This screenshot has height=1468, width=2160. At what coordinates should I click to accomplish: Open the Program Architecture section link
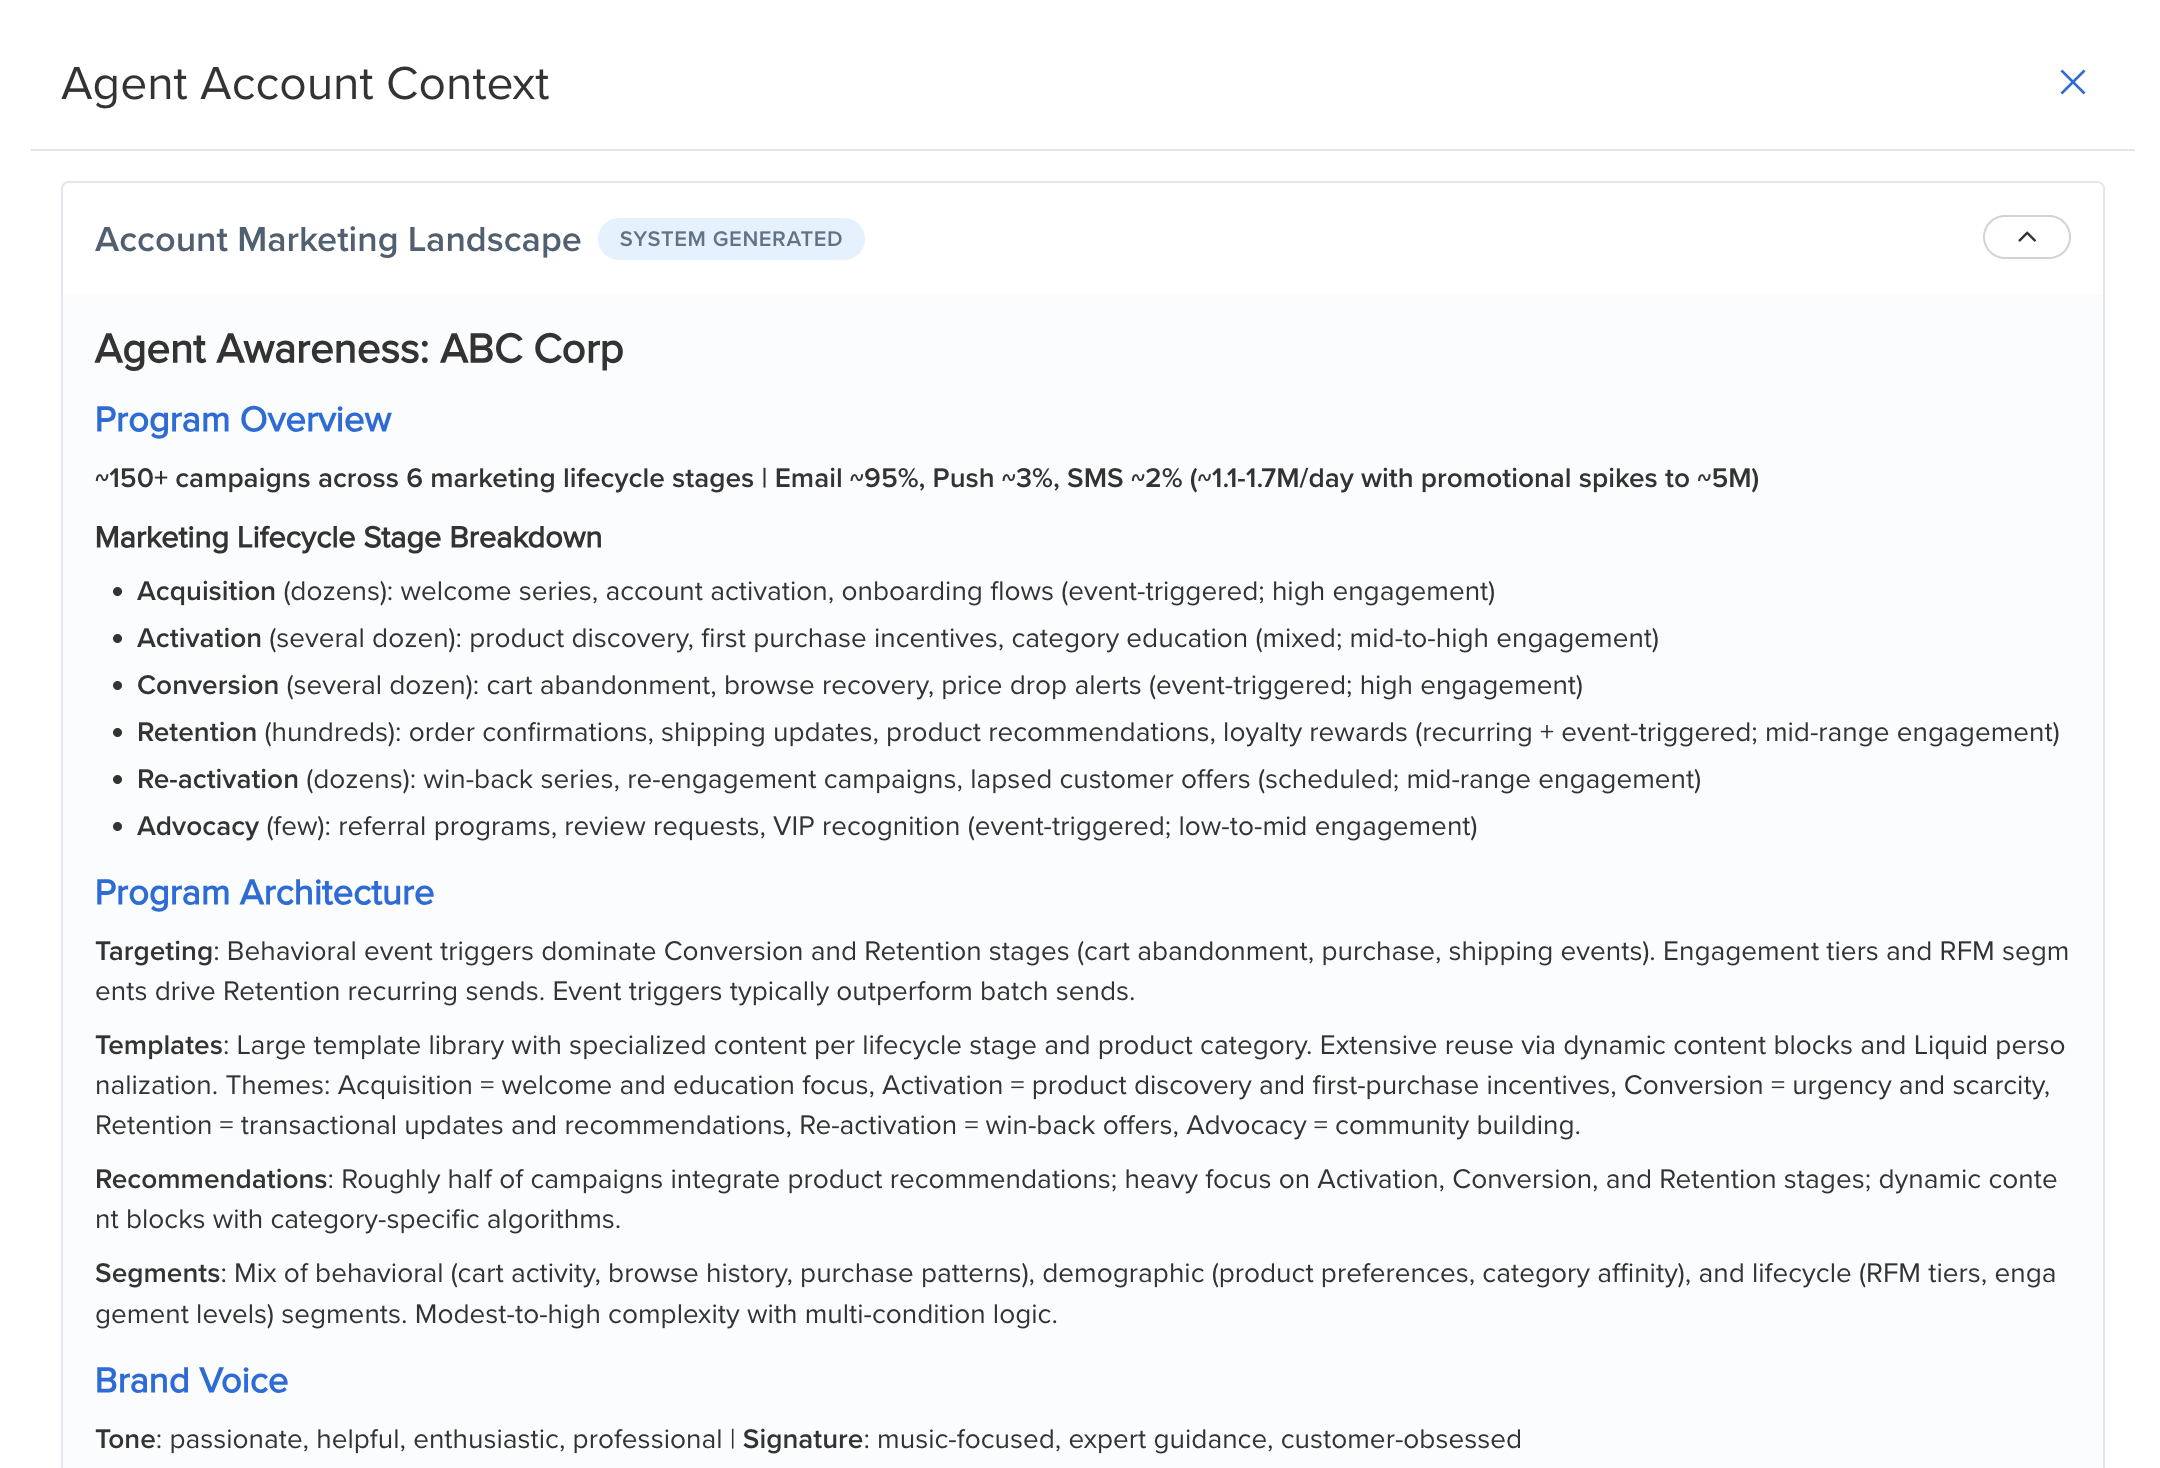[x=264, y=892]
